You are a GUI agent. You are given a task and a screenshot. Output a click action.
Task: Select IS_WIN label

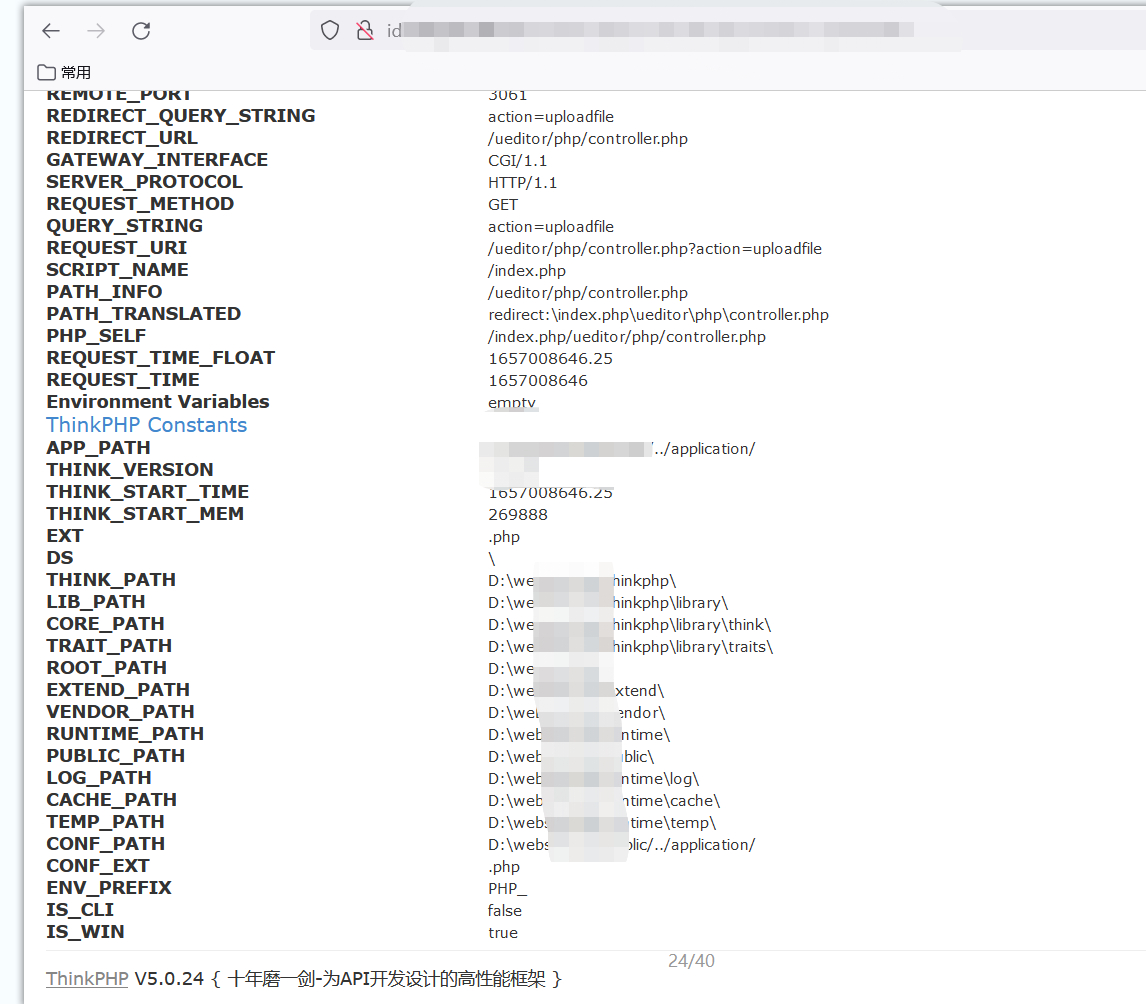pos(85,930)
